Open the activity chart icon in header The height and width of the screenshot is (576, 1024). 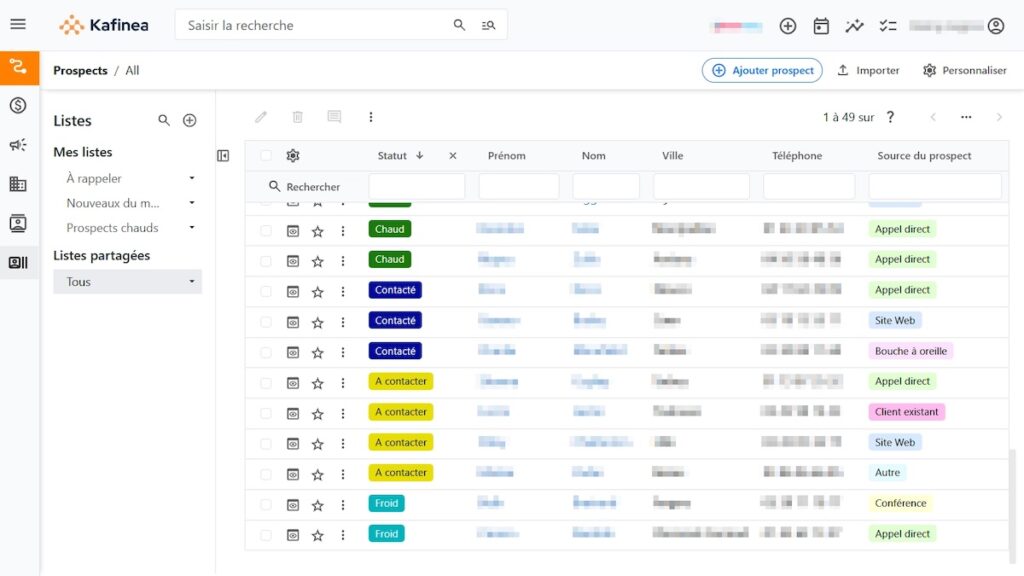(854, 26)
